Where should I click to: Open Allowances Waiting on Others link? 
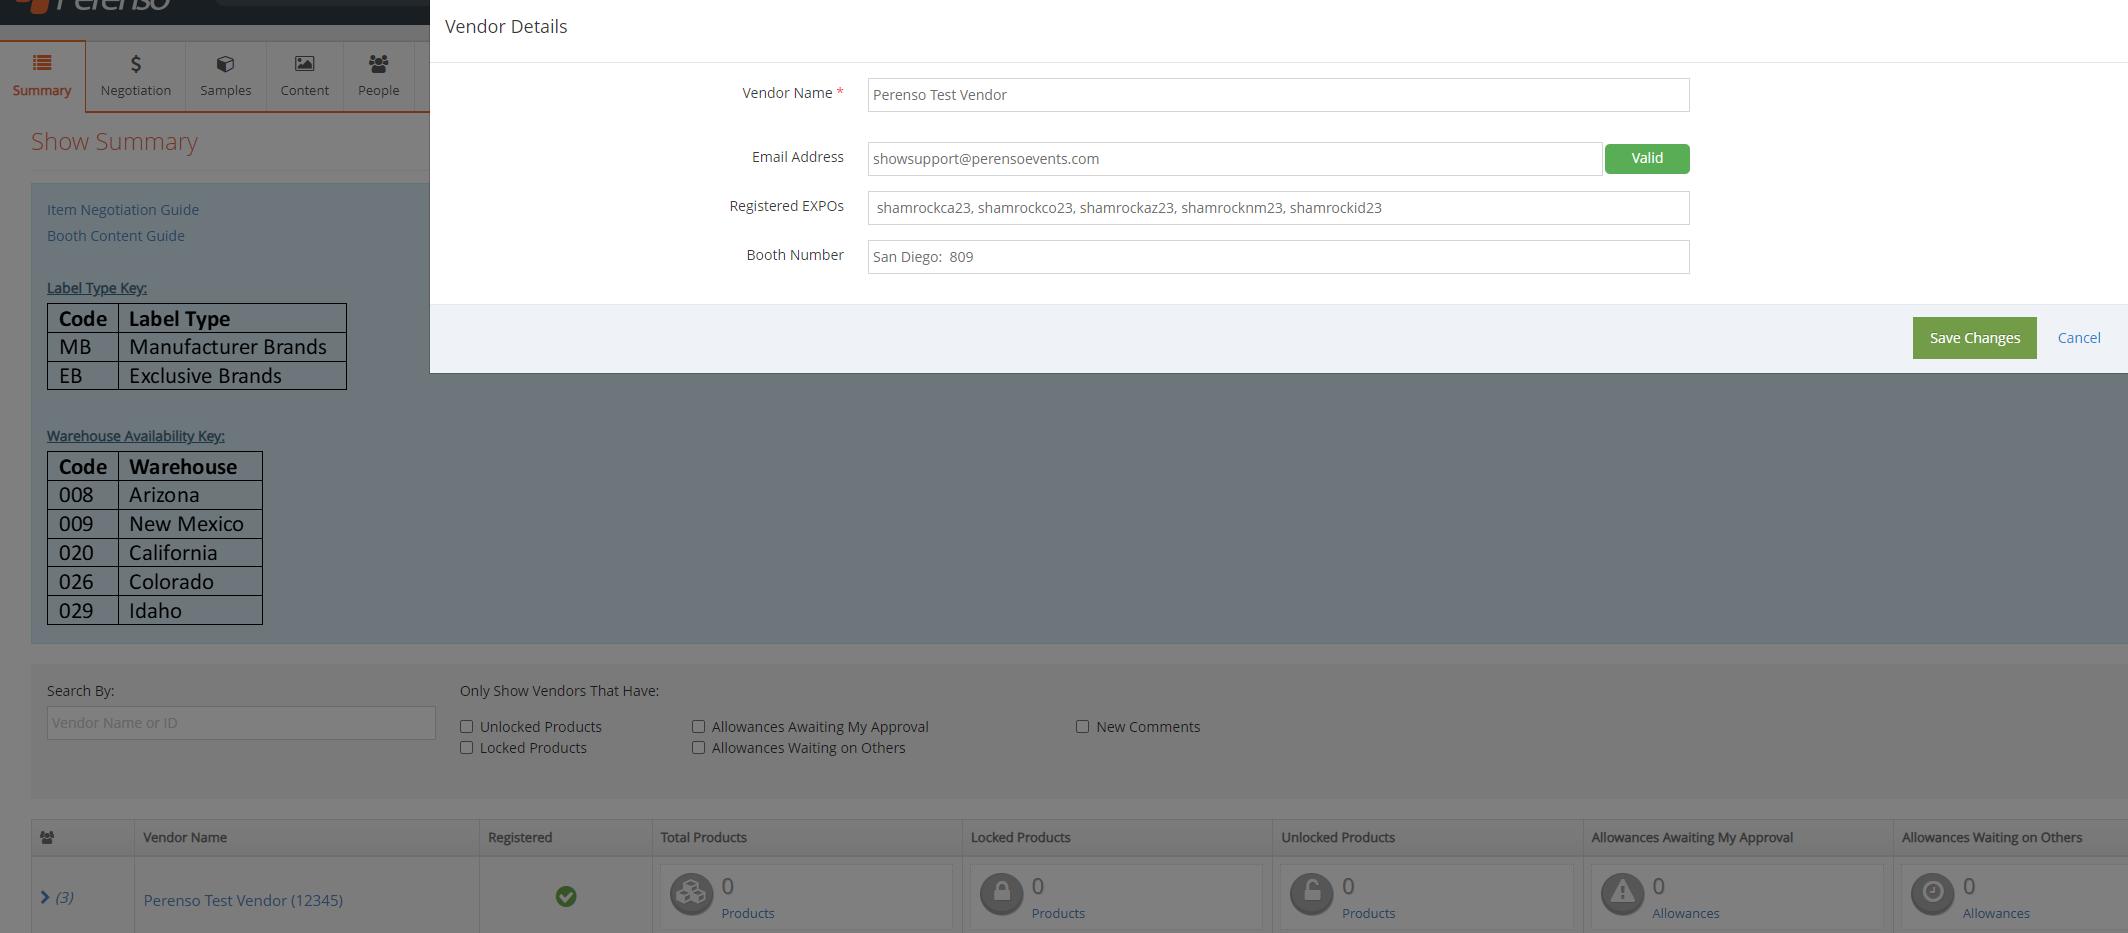tap(1996, 914)
